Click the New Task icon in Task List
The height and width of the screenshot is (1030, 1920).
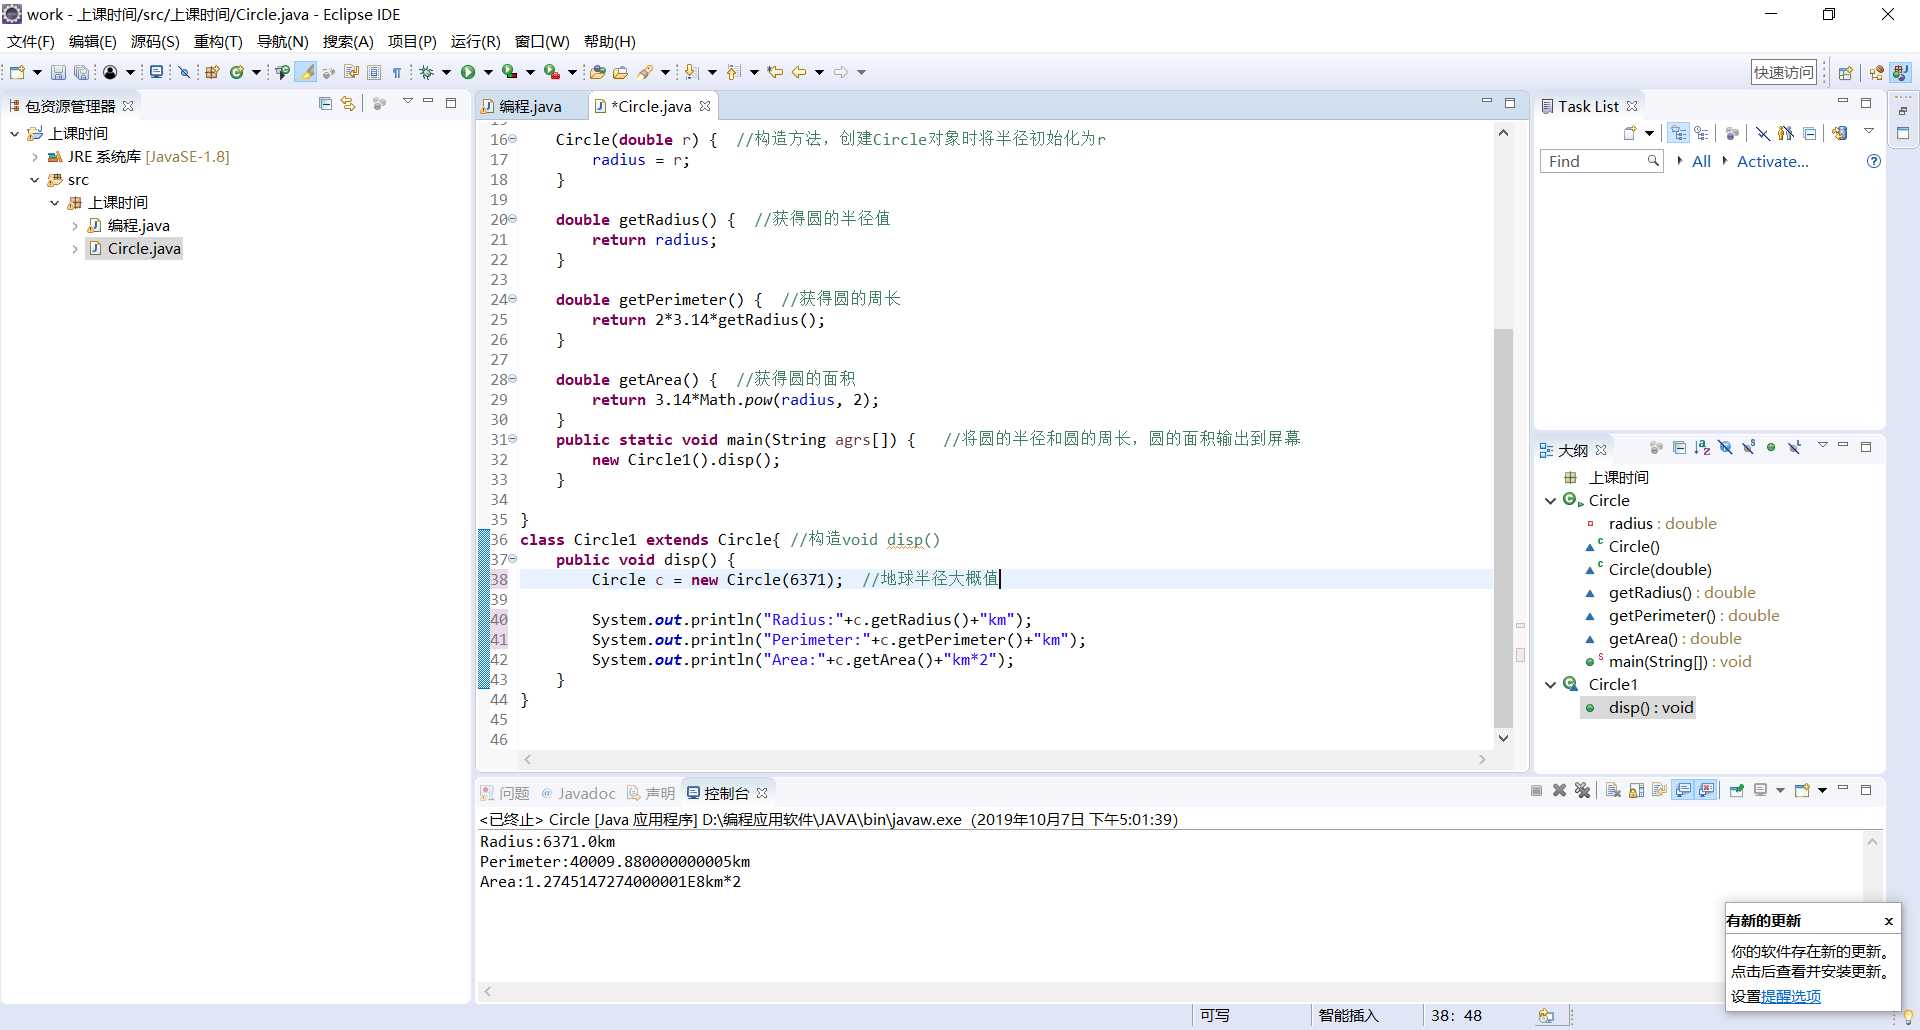click(x=1630, y=133)
